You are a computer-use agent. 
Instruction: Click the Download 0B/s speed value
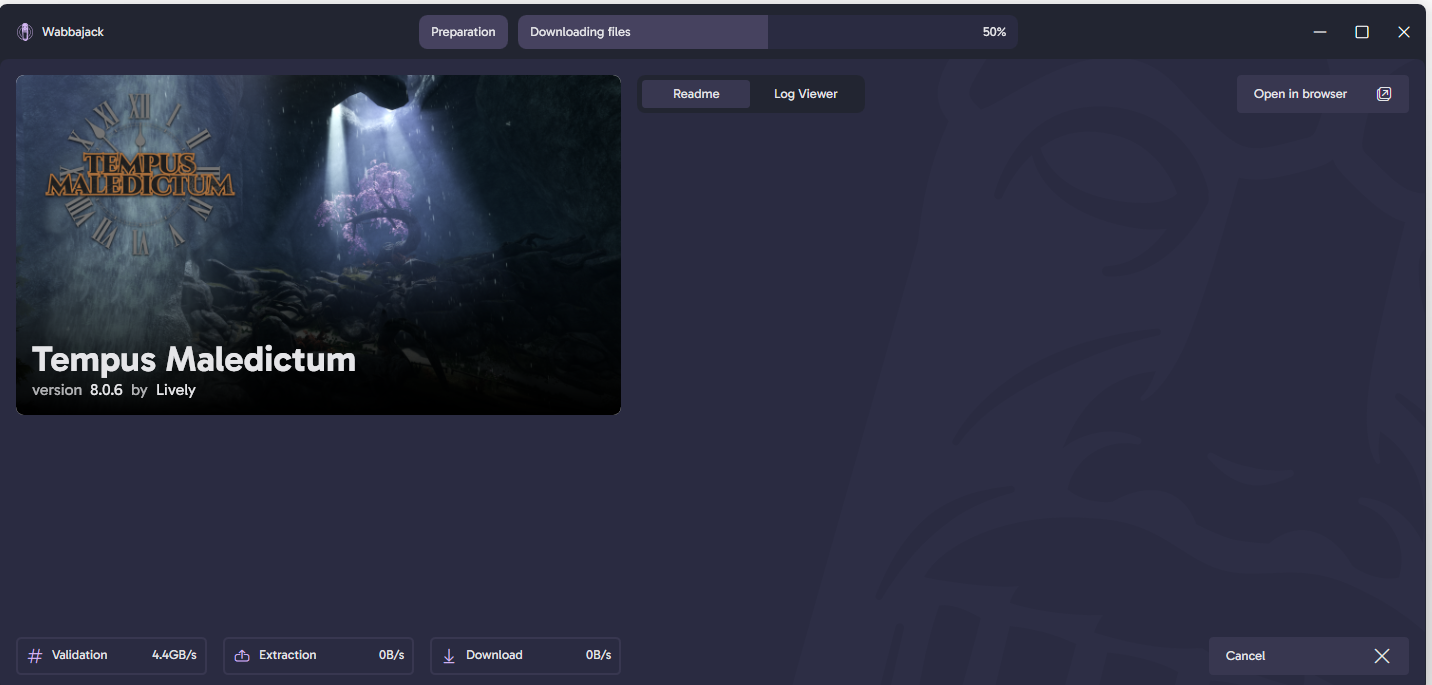pos(598,655)
